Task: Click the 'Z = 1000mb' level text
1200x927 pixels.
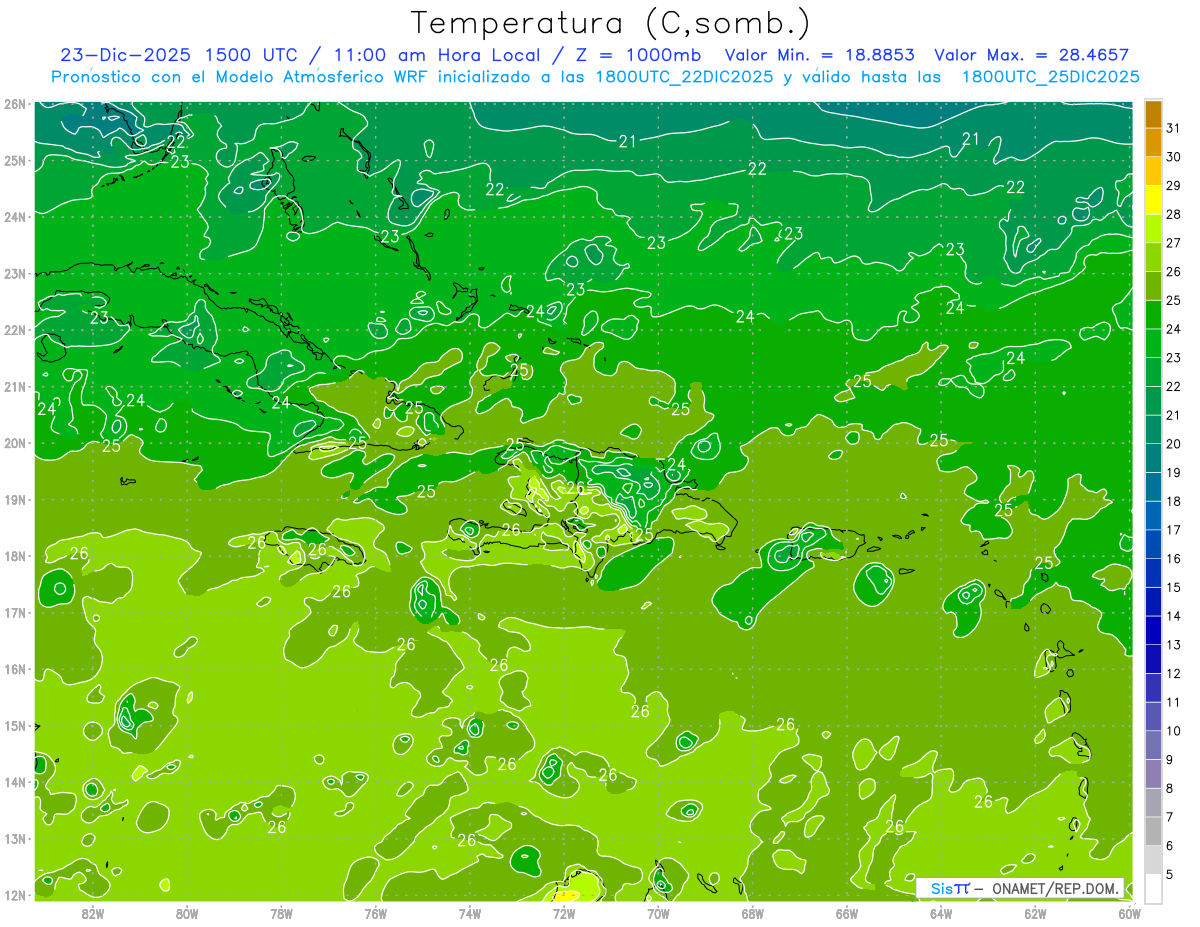Action: 638,55
